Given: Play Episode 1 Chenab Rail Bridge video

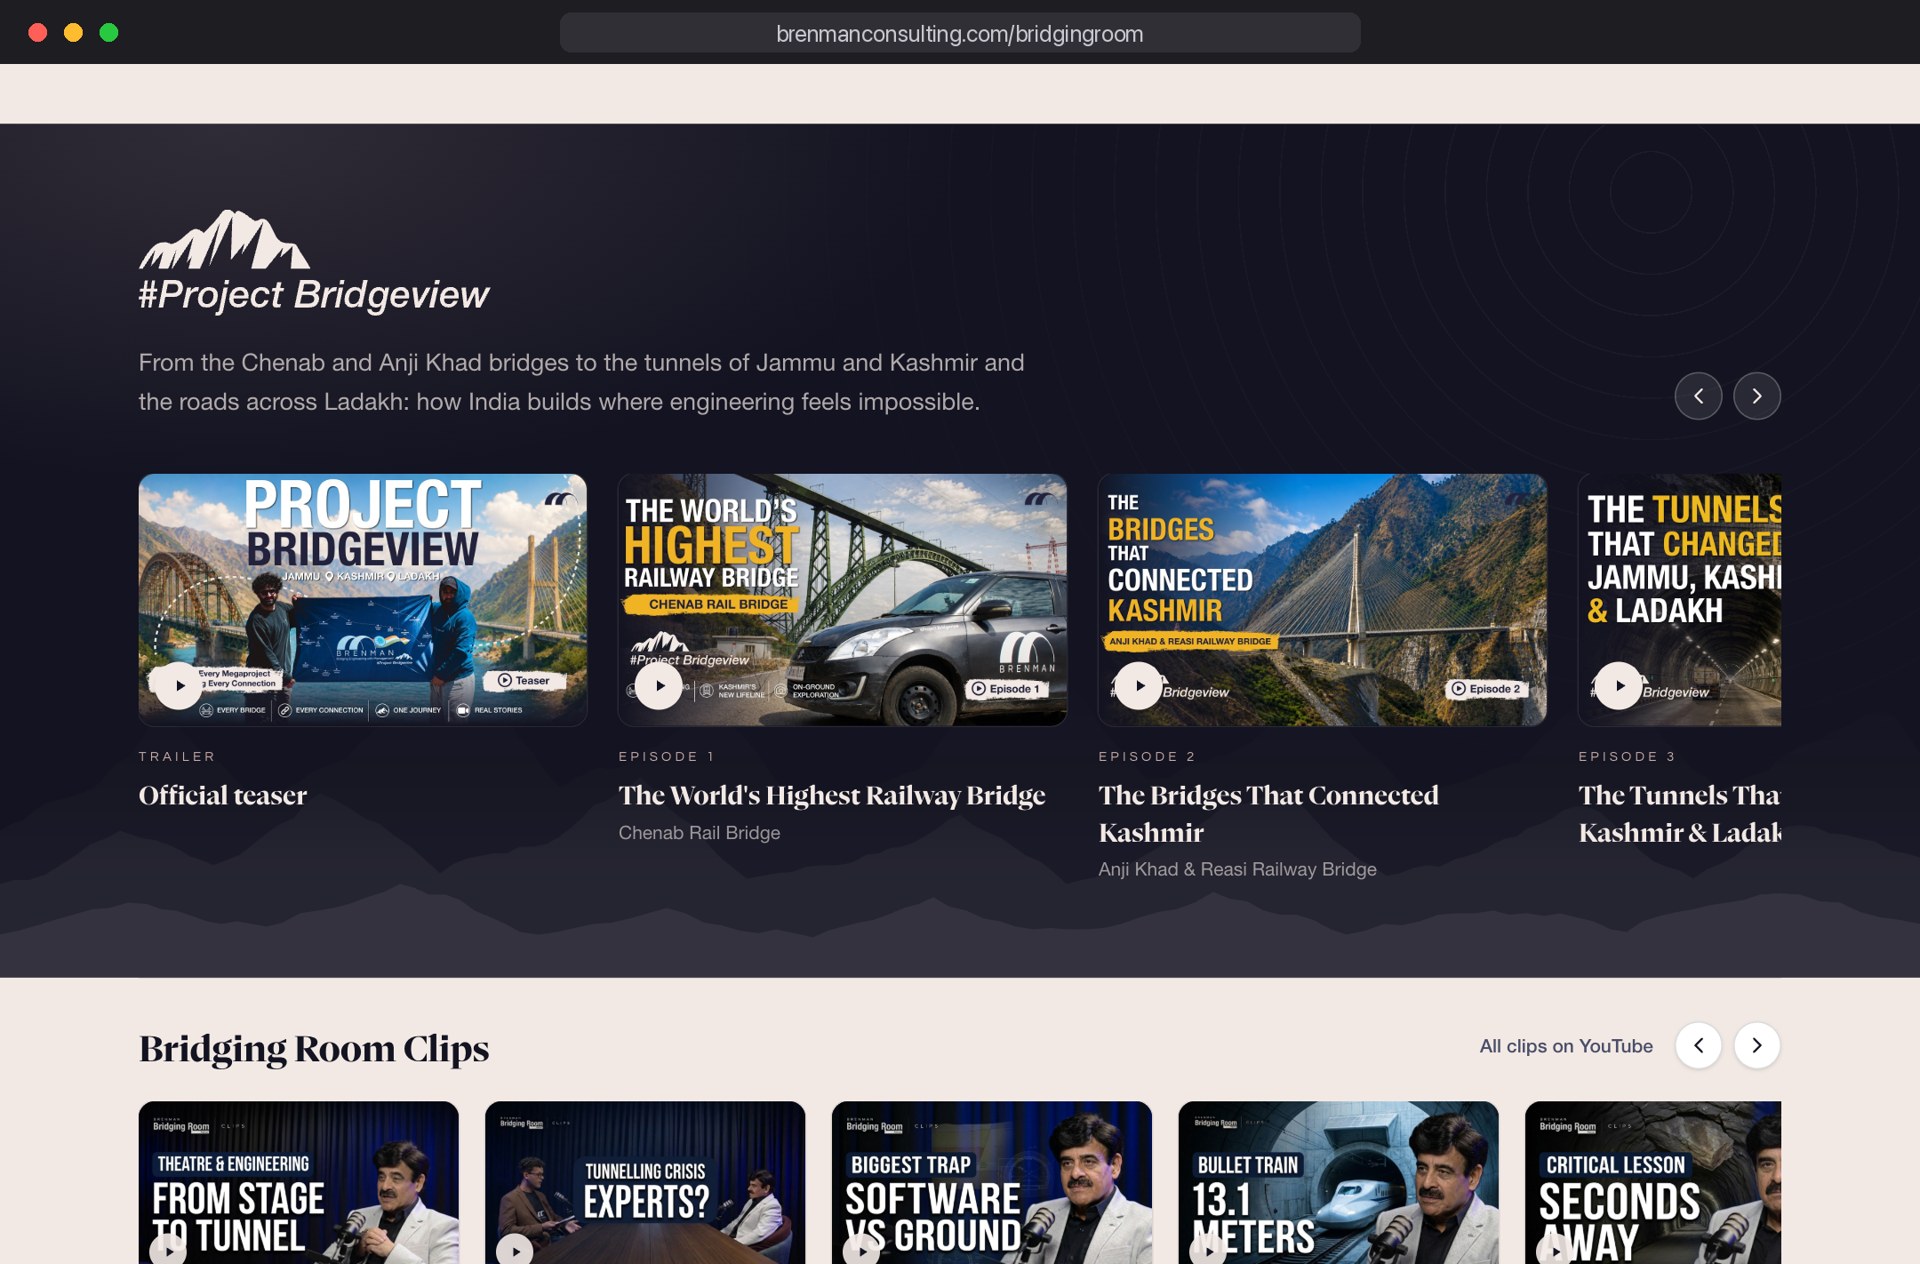Looking at the screenshot, I should [x=659, y=686].
